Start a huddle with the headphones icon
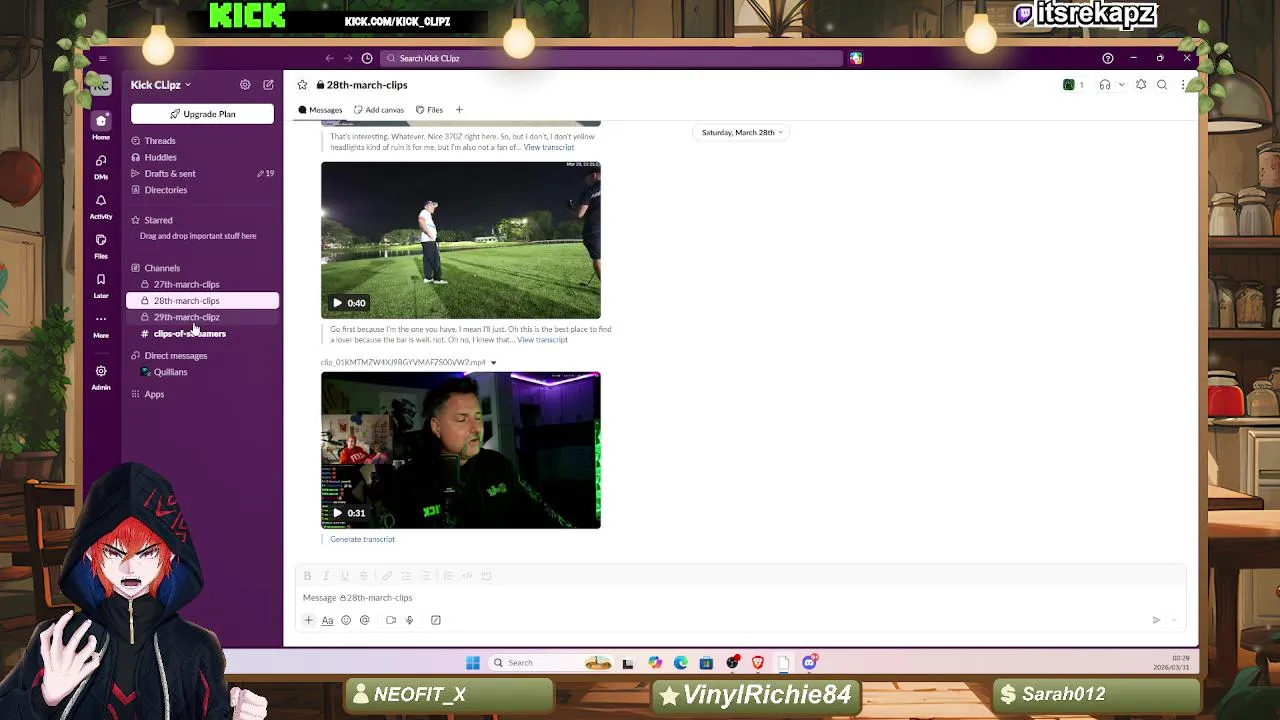The image size is (1280, 720). click(x=1105, y=85)
